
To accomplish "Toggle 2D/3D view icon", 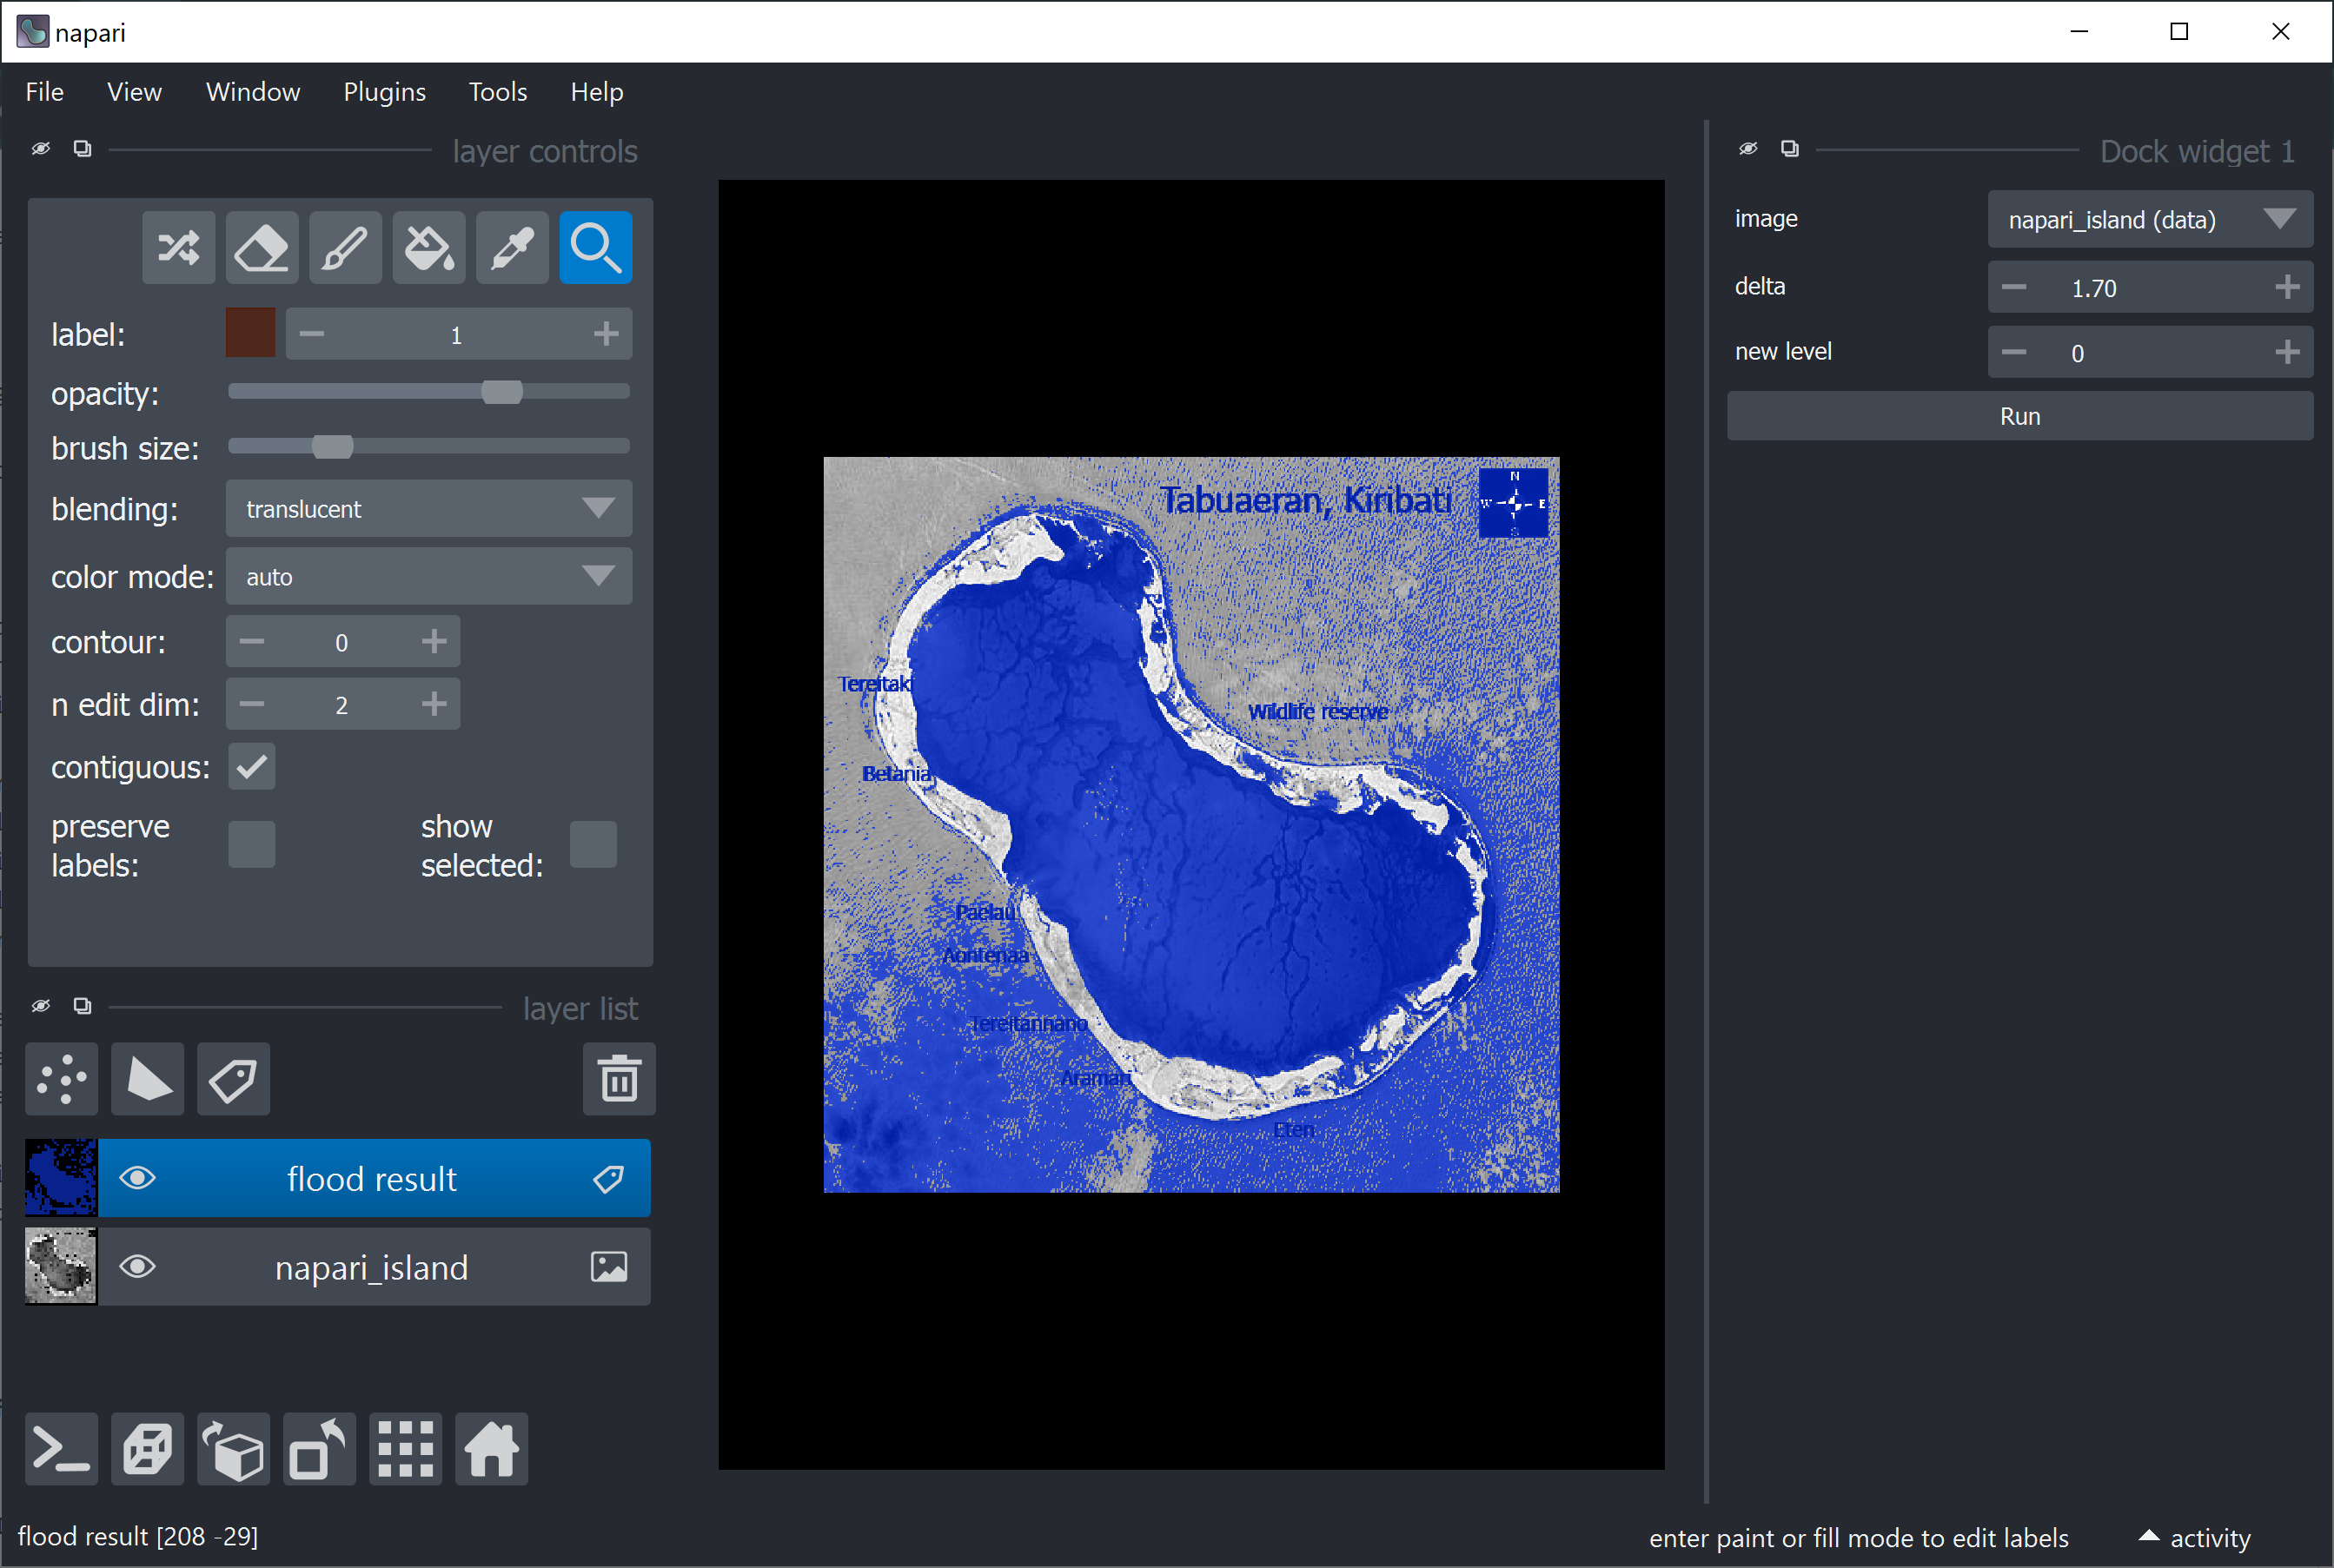I will tap(148, 1449).
